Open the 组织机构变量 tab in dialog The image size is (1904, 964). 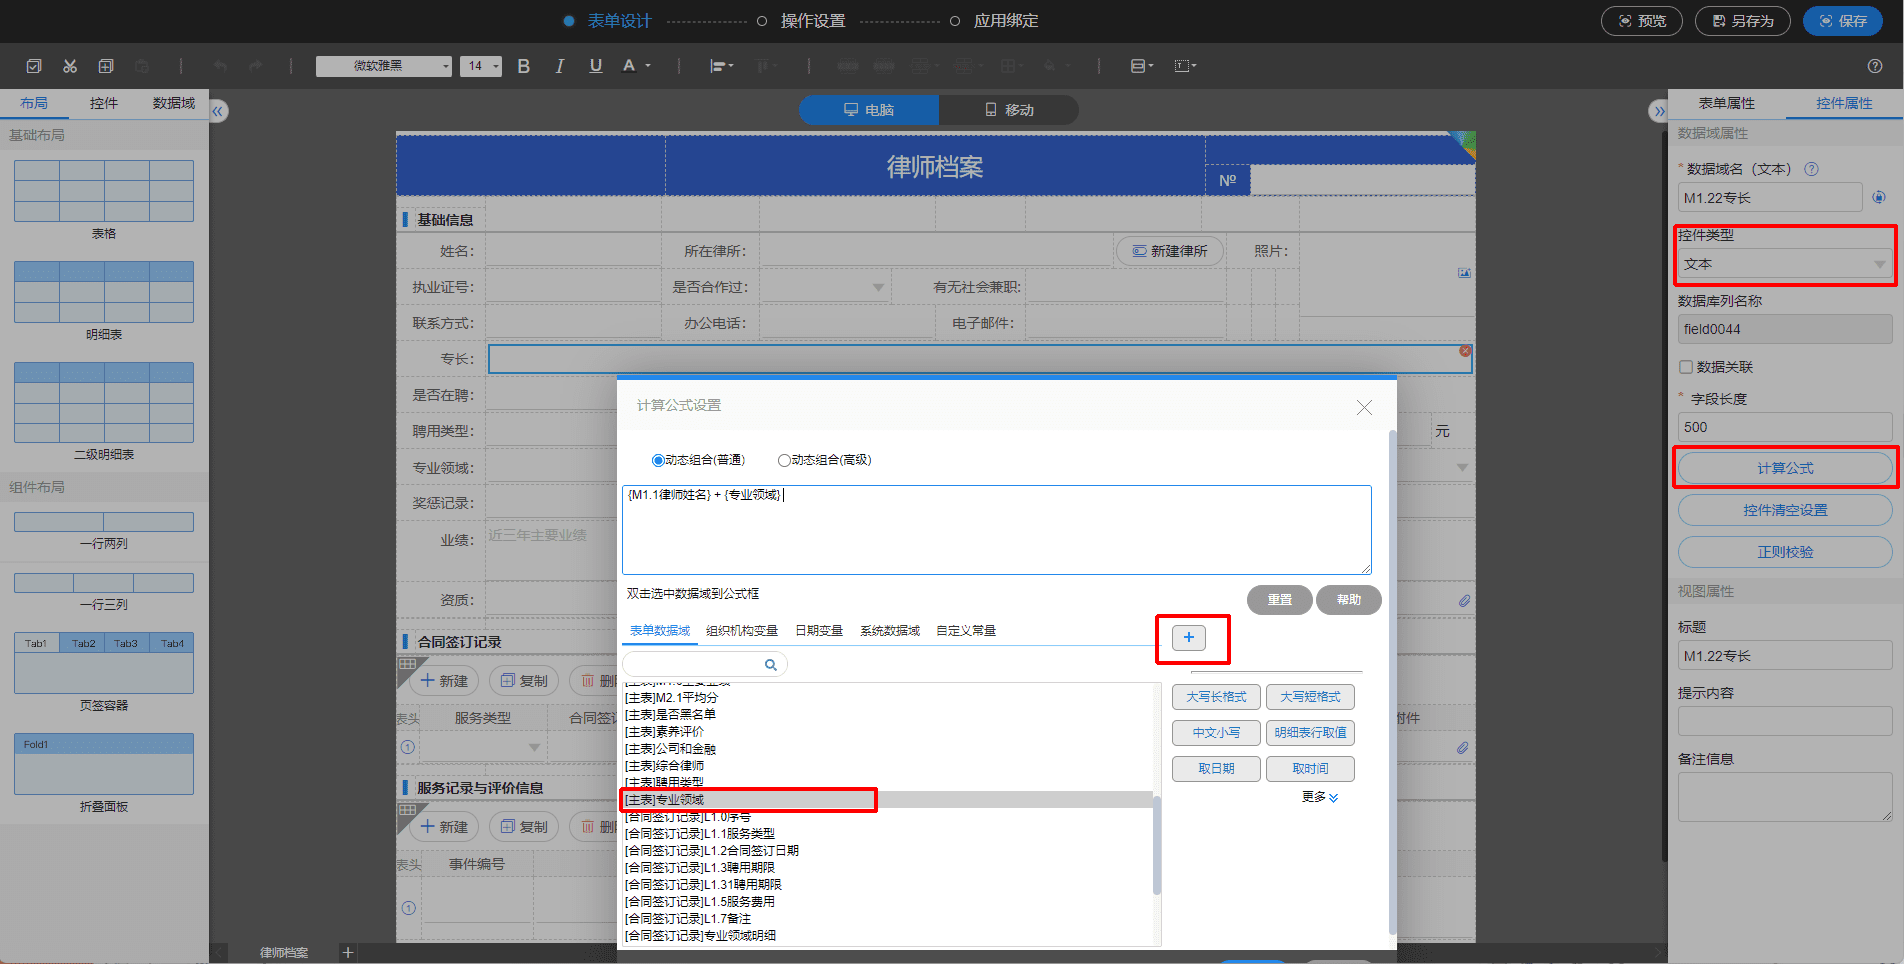pyautogui.click(x=742, y=631)
